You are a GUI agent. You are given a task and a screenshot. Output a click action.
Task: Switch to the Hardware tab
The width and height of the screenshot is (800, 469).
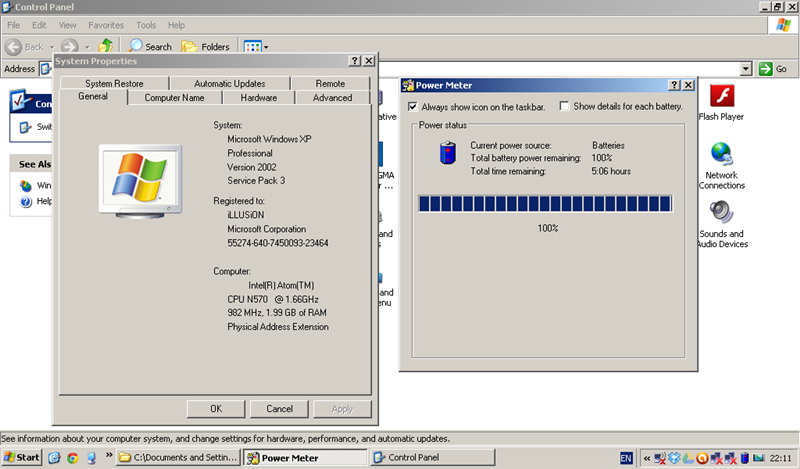coord(259,97)
